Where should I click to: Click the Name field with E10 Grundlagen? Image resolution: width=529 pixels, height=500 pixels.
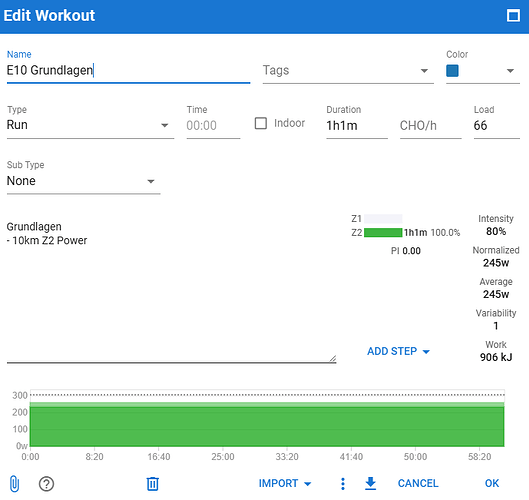(128, 71)
